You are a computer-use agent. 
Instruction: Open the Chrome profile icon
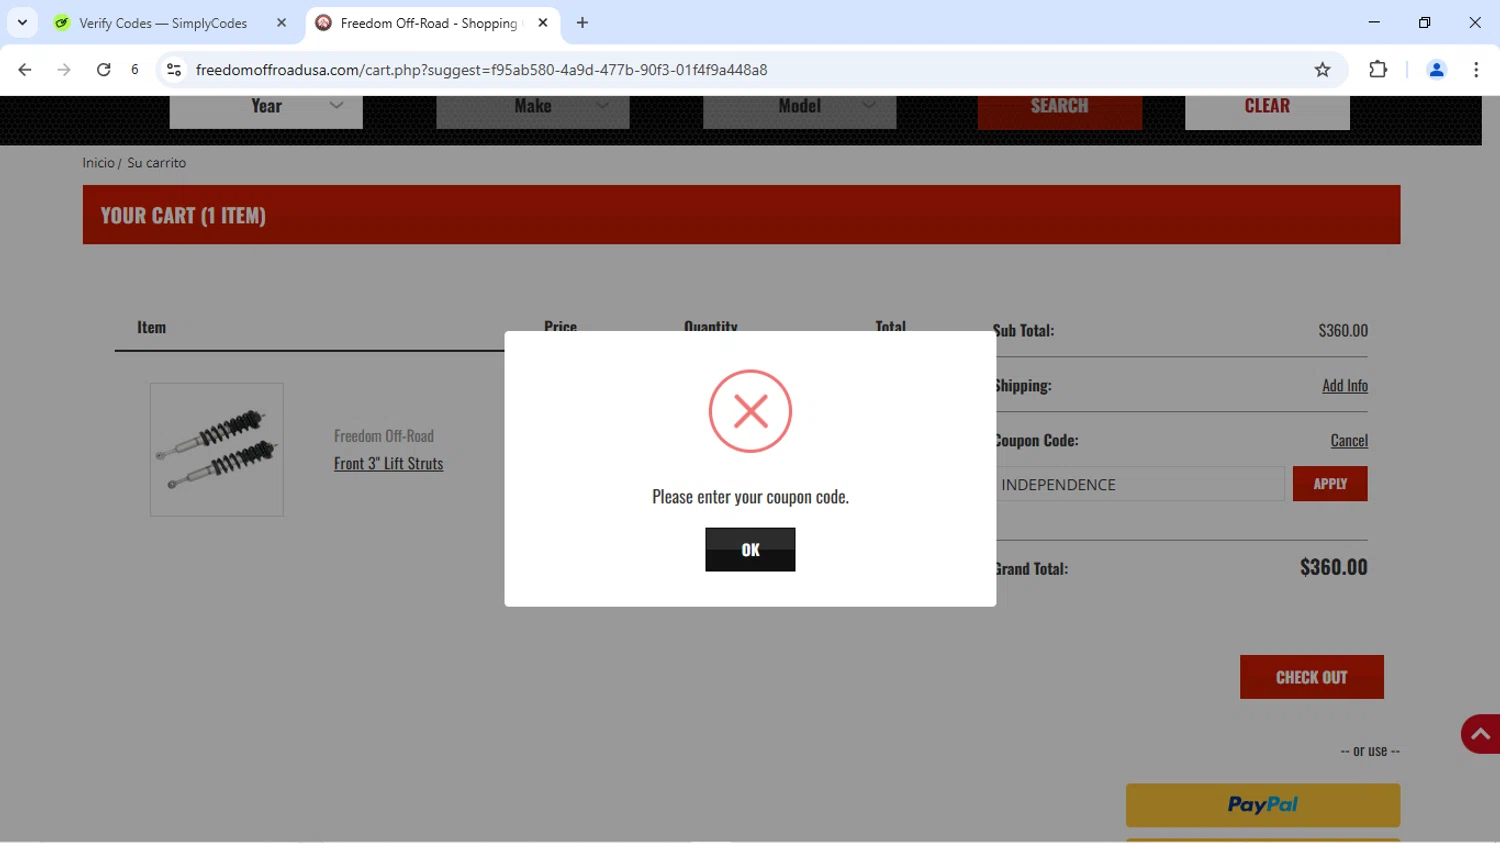(x=1436, y=70)
